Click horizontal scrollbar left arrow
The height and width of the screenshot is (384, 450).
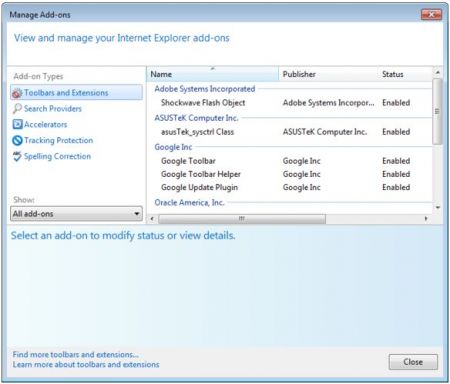pos(152,219)
